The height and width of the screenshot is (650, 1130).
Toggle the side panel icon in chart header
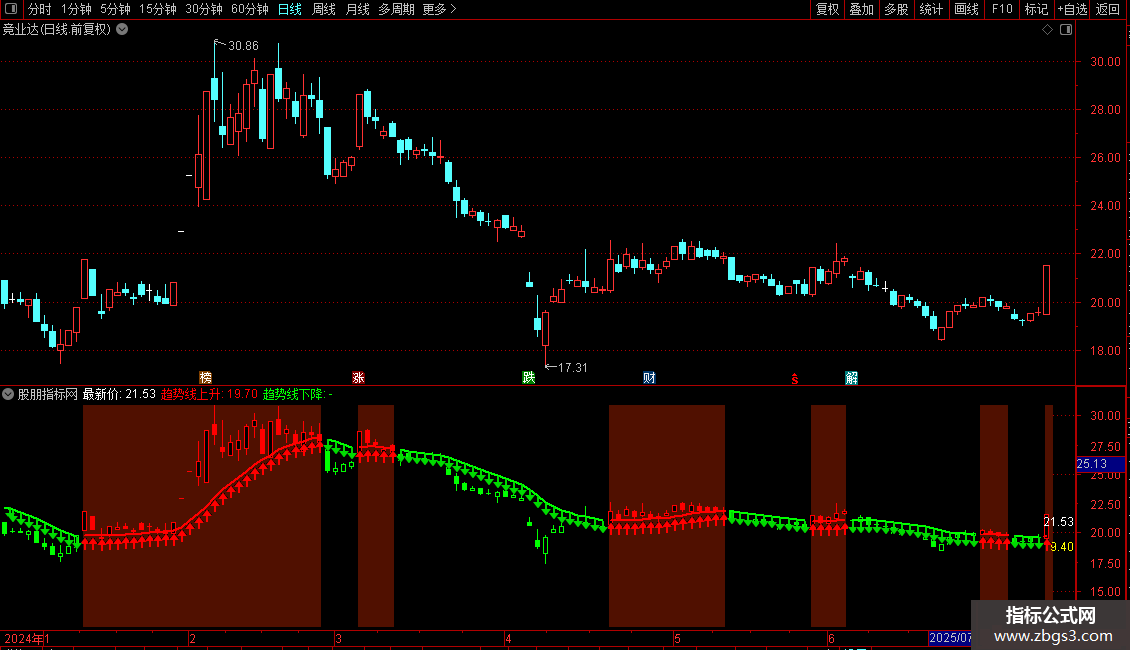[1066, 30]
